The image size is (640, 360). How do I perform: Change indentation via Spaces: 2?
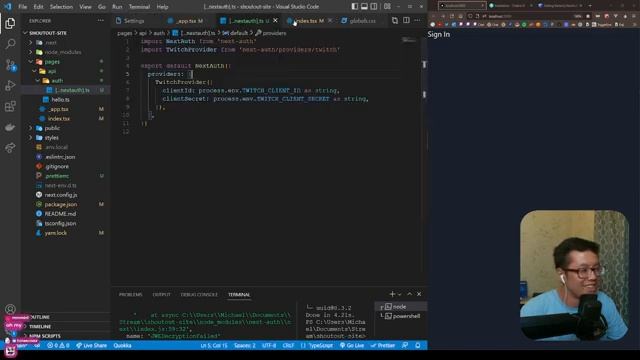(244, 345)
